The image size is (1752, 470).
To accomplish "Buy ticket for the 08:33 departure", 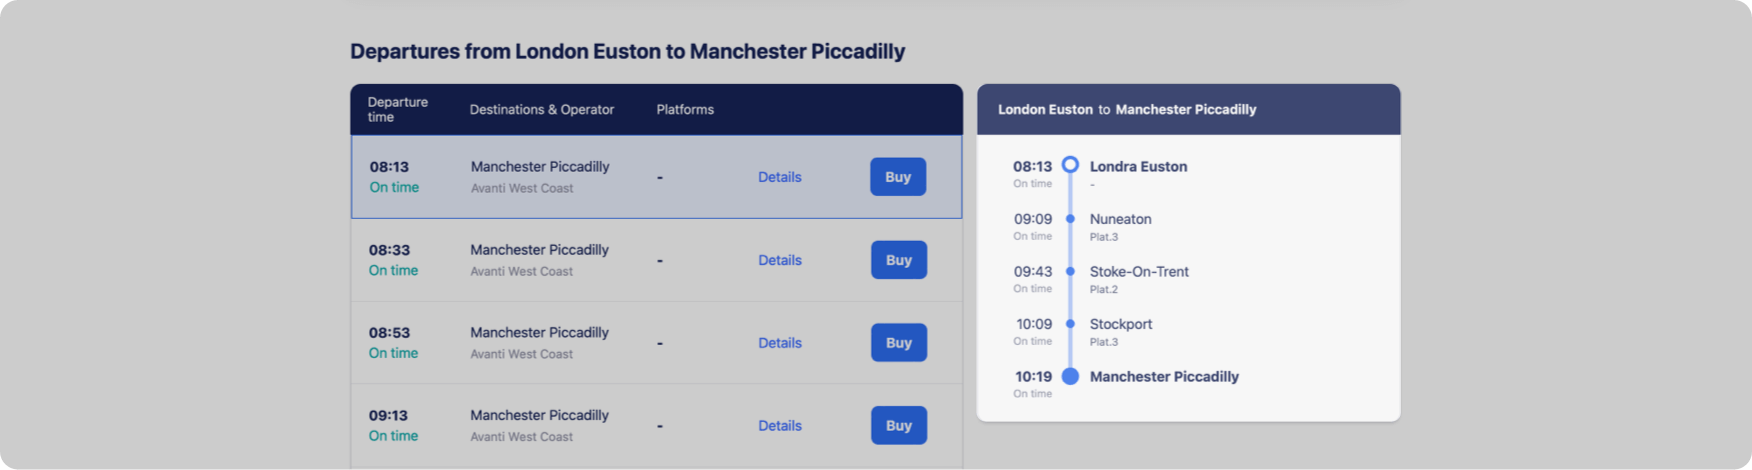I will tap(899, 260).
